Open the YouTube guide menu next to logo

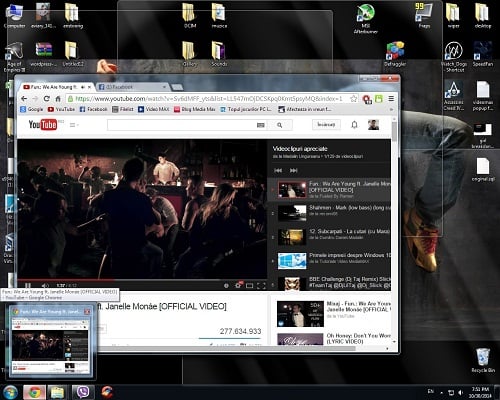click(74, 125)
